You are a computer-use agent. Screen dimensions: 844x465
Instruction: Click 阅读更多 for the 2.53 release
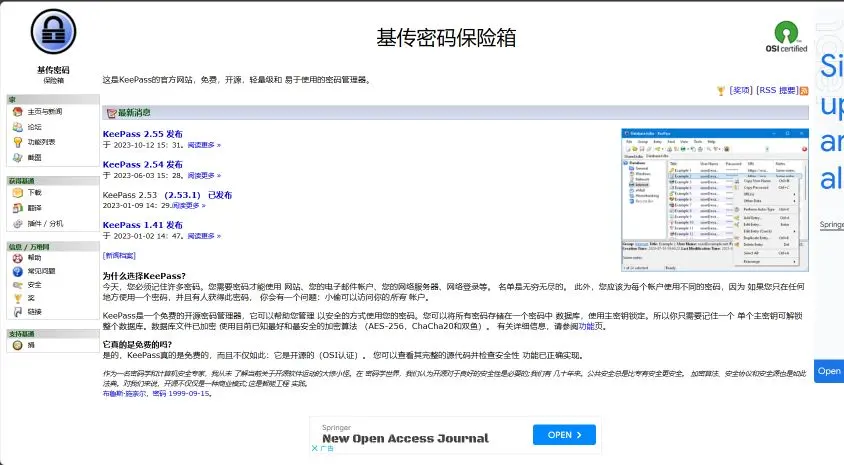[189, 206]
